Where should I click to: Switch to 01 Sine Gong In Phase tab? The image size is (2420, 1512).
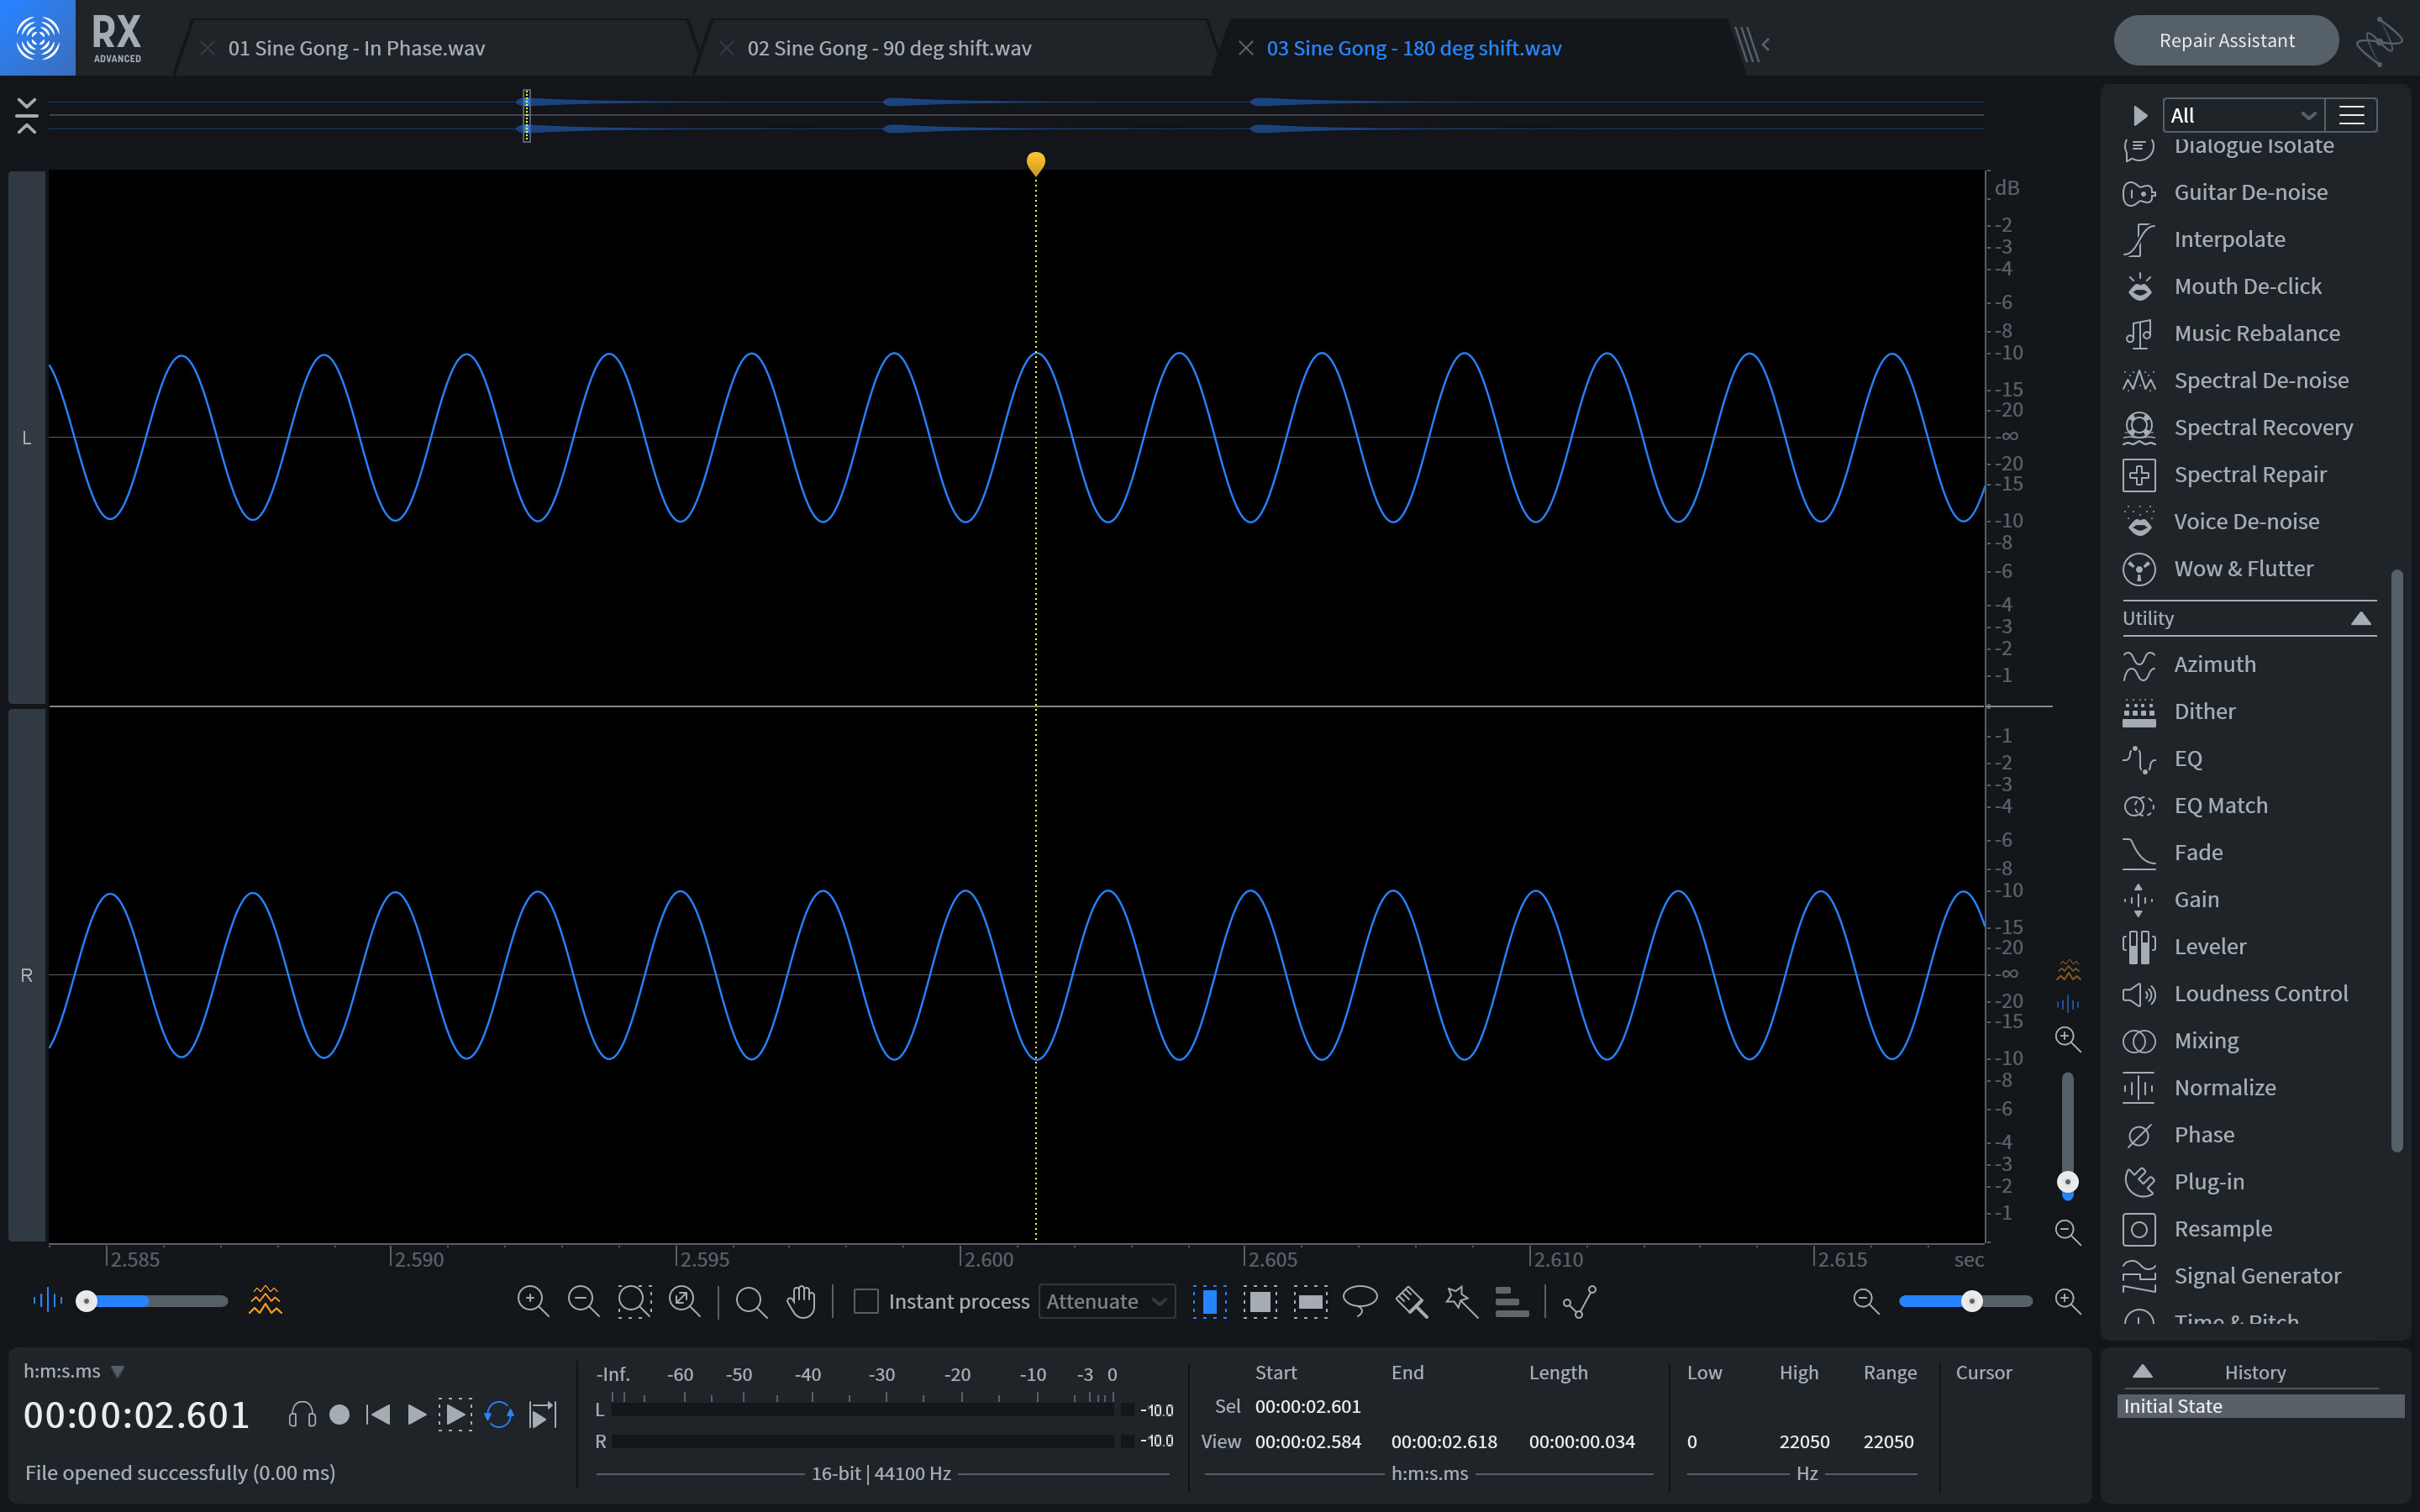(x=357, y=47)
